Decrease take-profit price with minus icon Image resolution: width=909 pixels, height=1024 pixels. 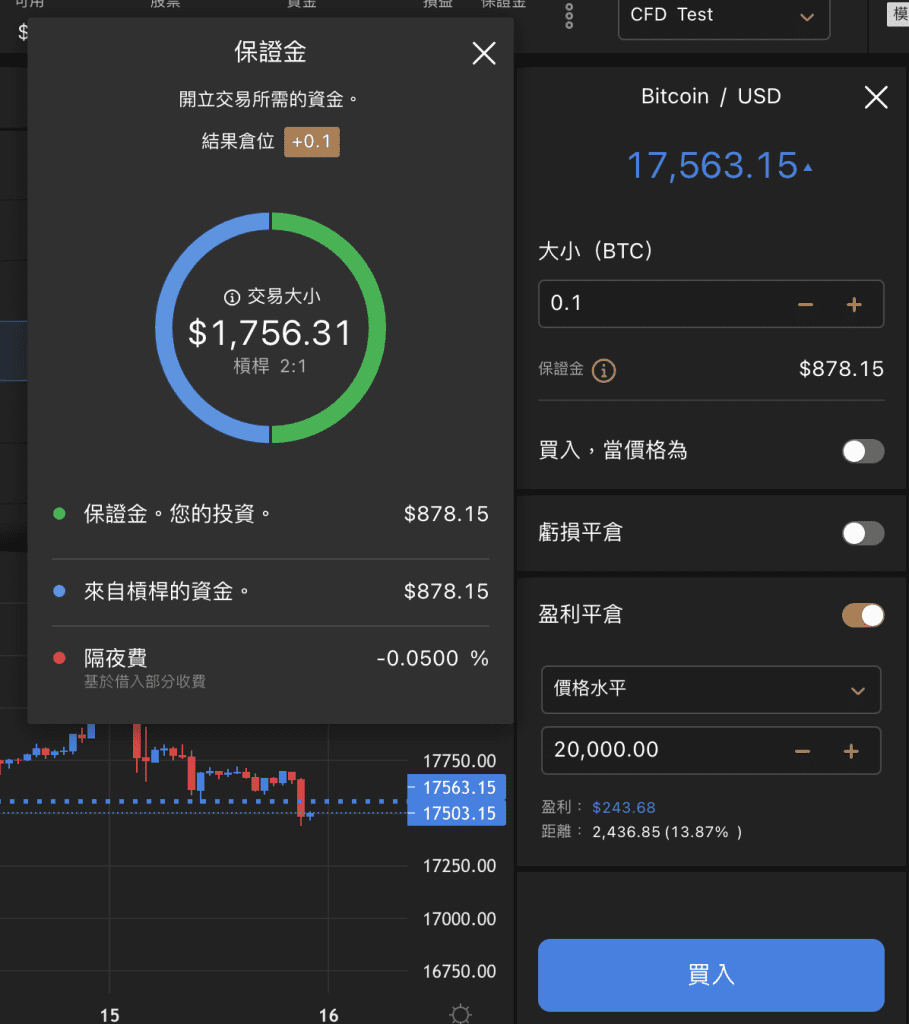pyautogui.click(x=802, y=751)
